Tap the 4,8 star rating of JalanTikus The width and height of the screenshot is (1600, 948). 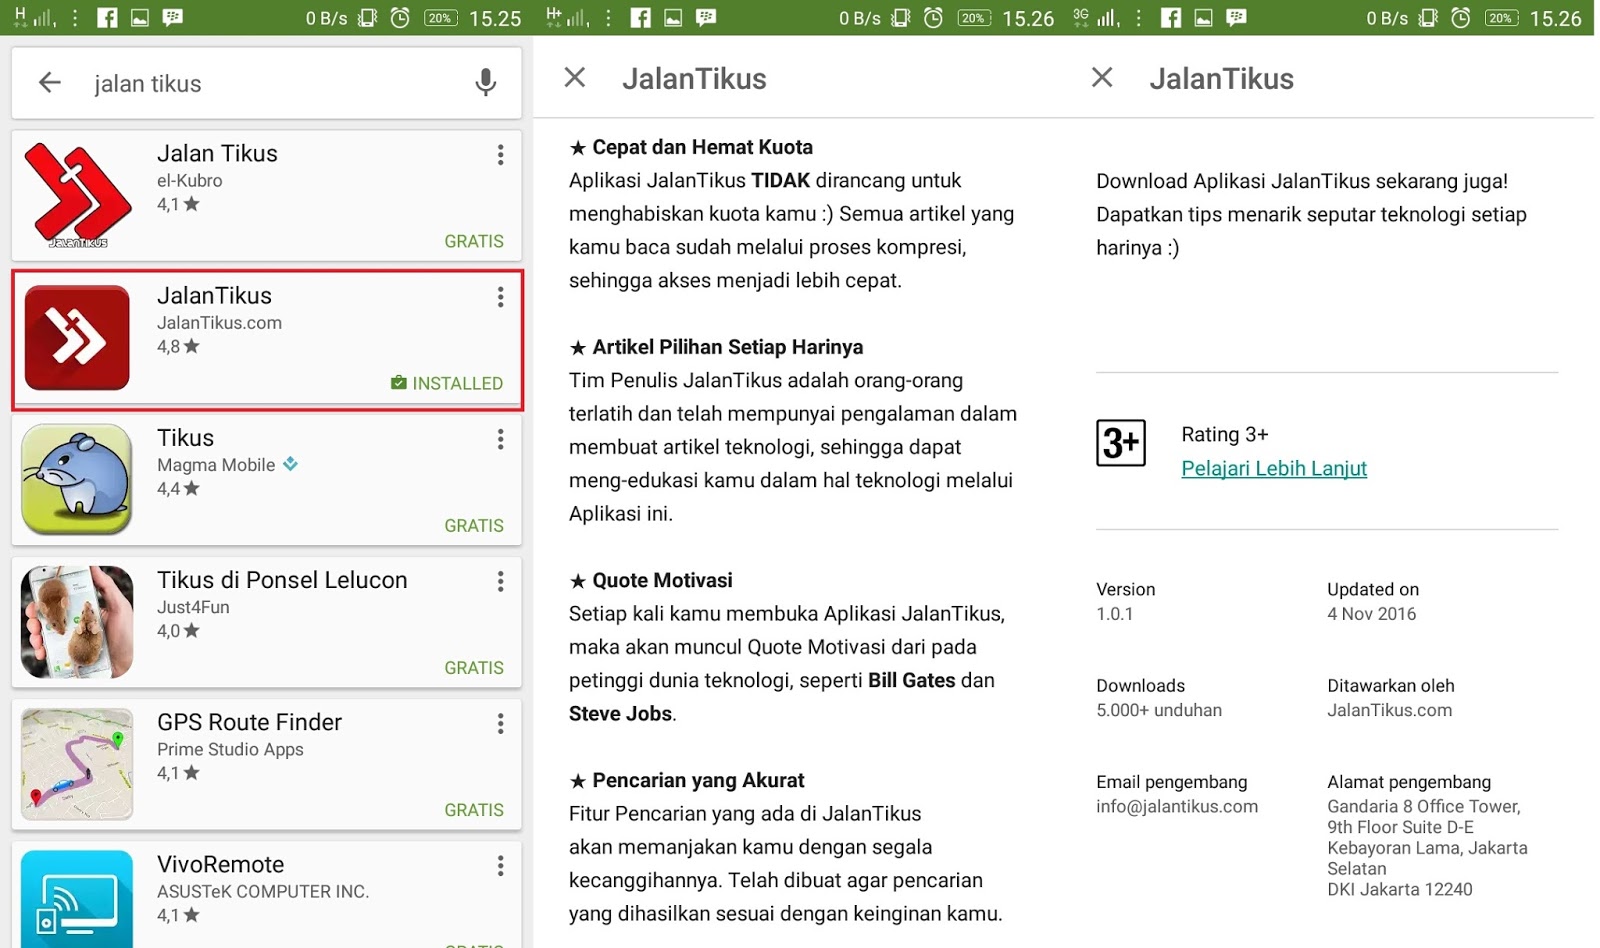178,347
